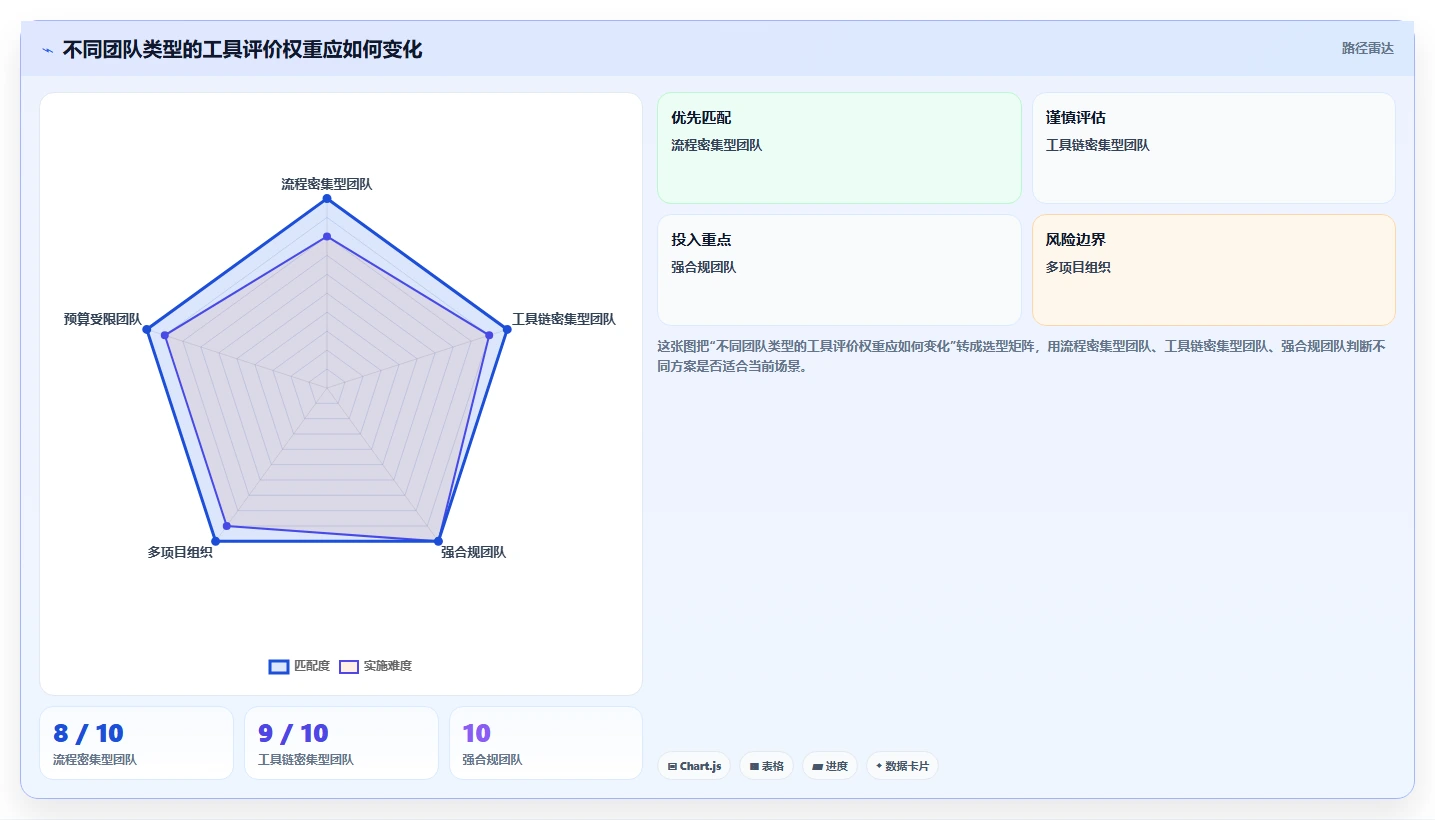Click the 路径雷达 label in the header
This screenshot has height=820, width=1435.
click(1367, 48)
